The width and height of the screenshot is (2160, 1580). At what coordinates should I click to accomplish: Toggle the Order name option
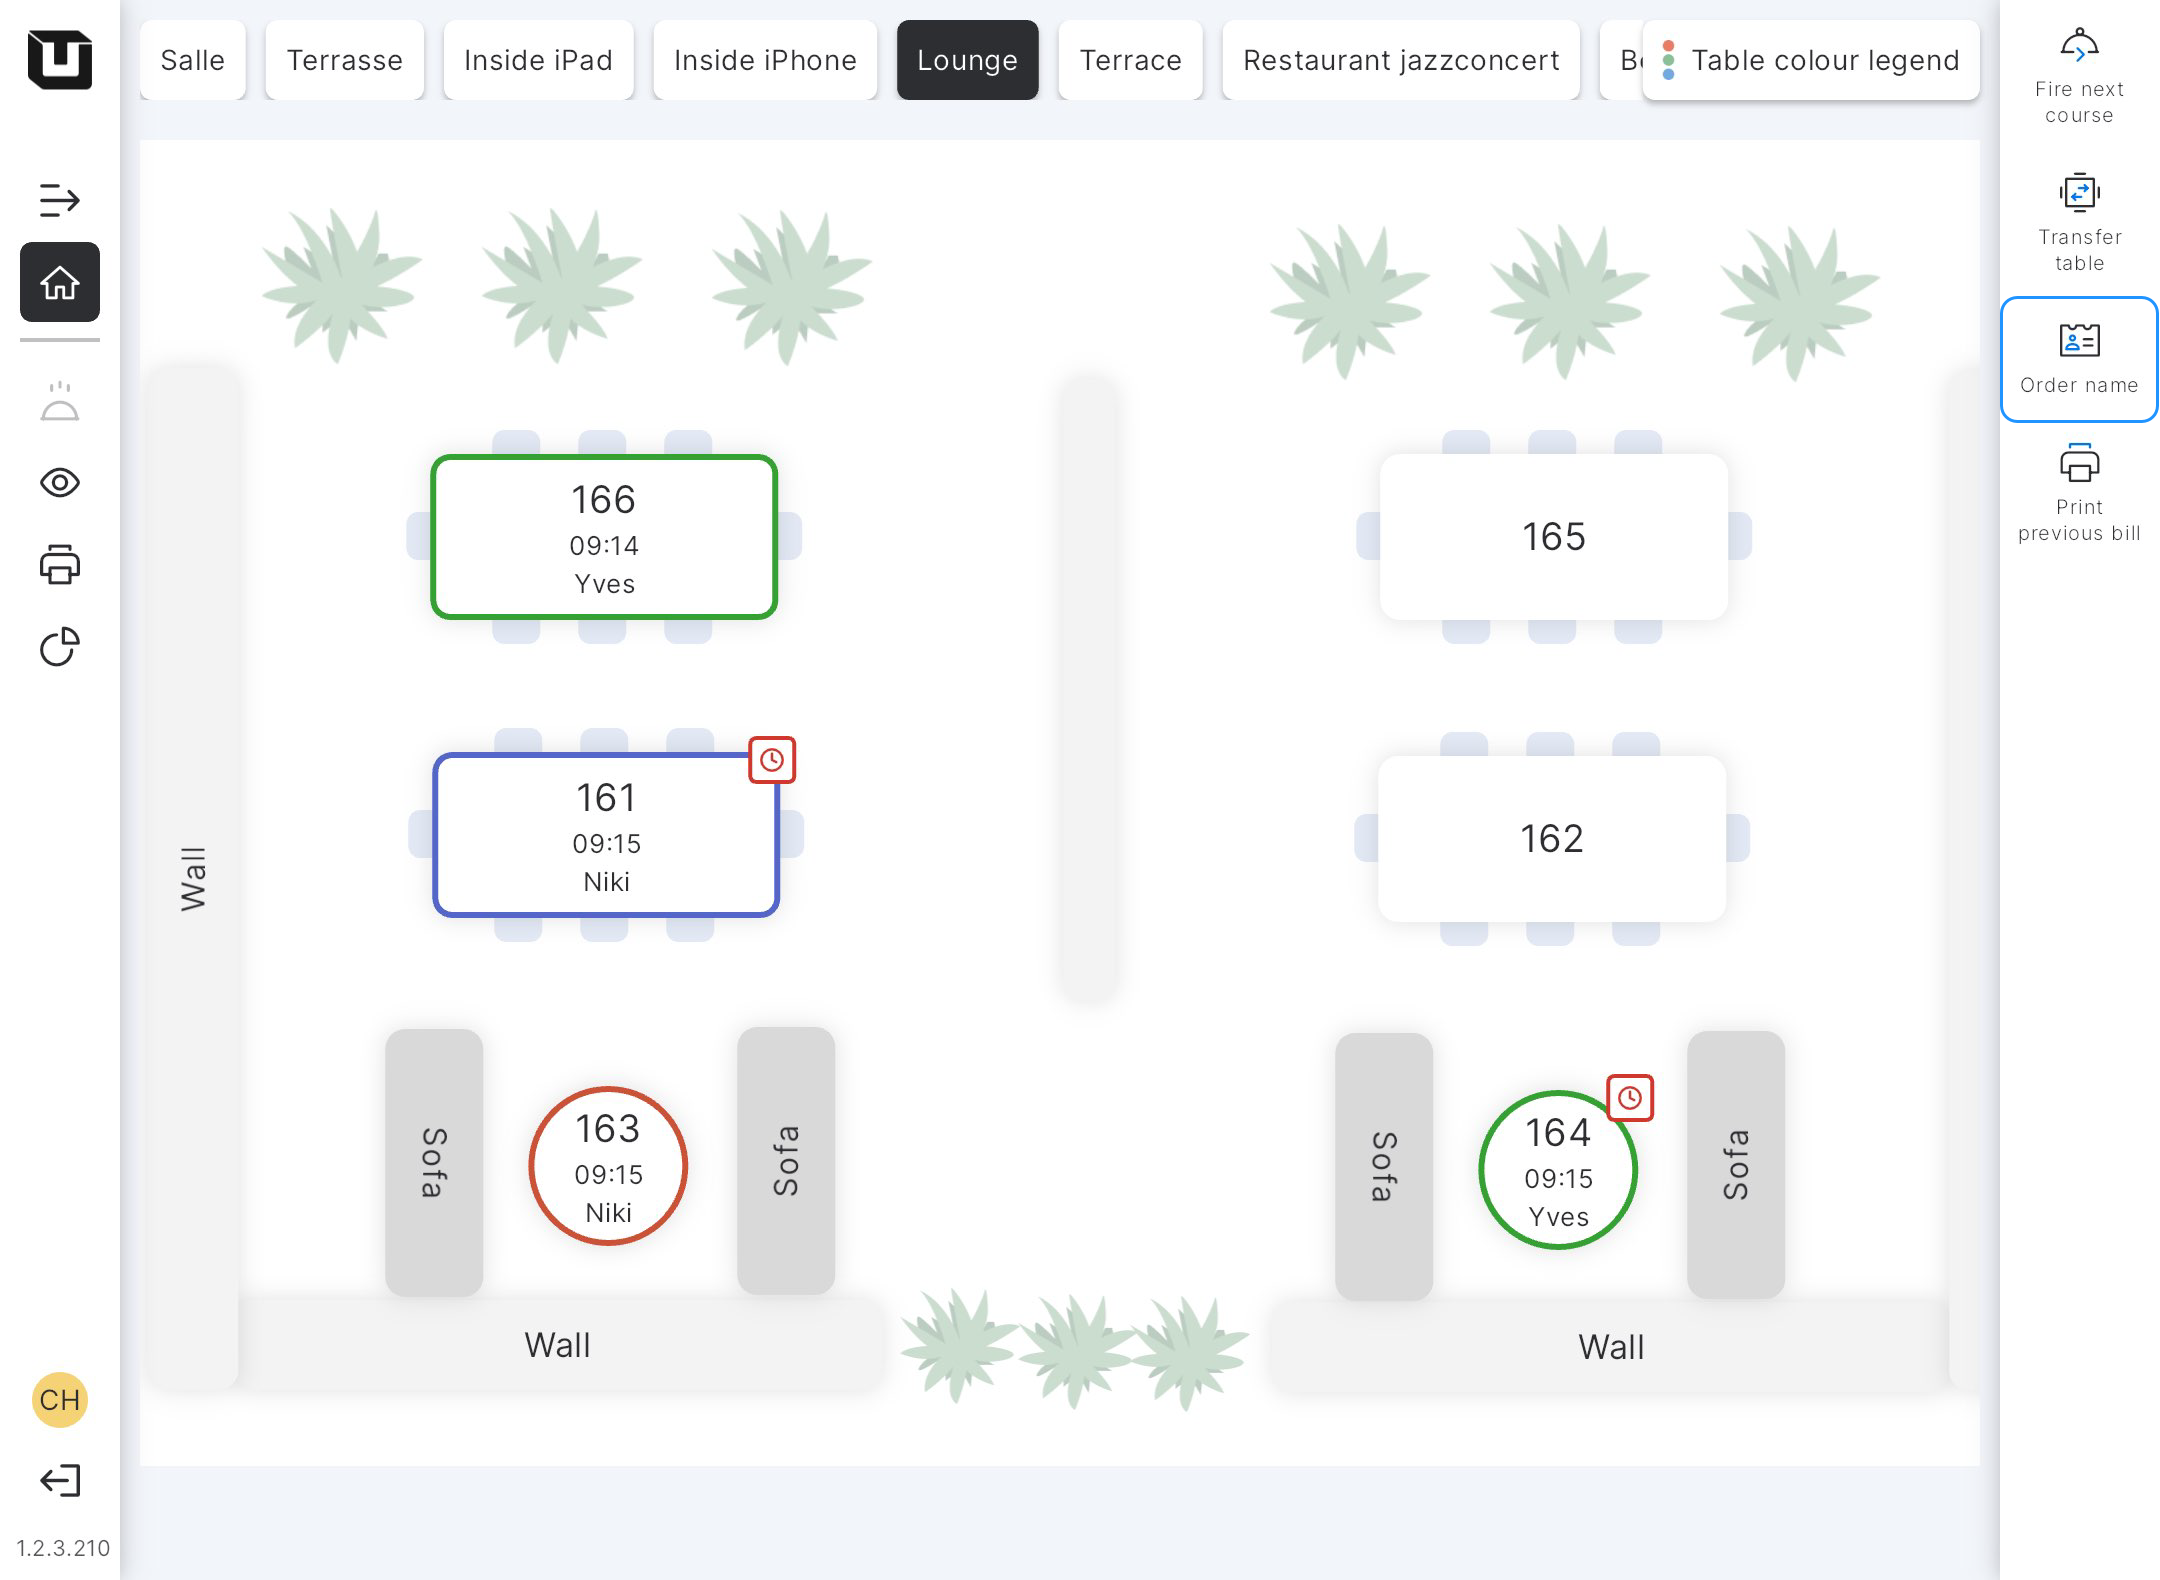pos(2079,359)
